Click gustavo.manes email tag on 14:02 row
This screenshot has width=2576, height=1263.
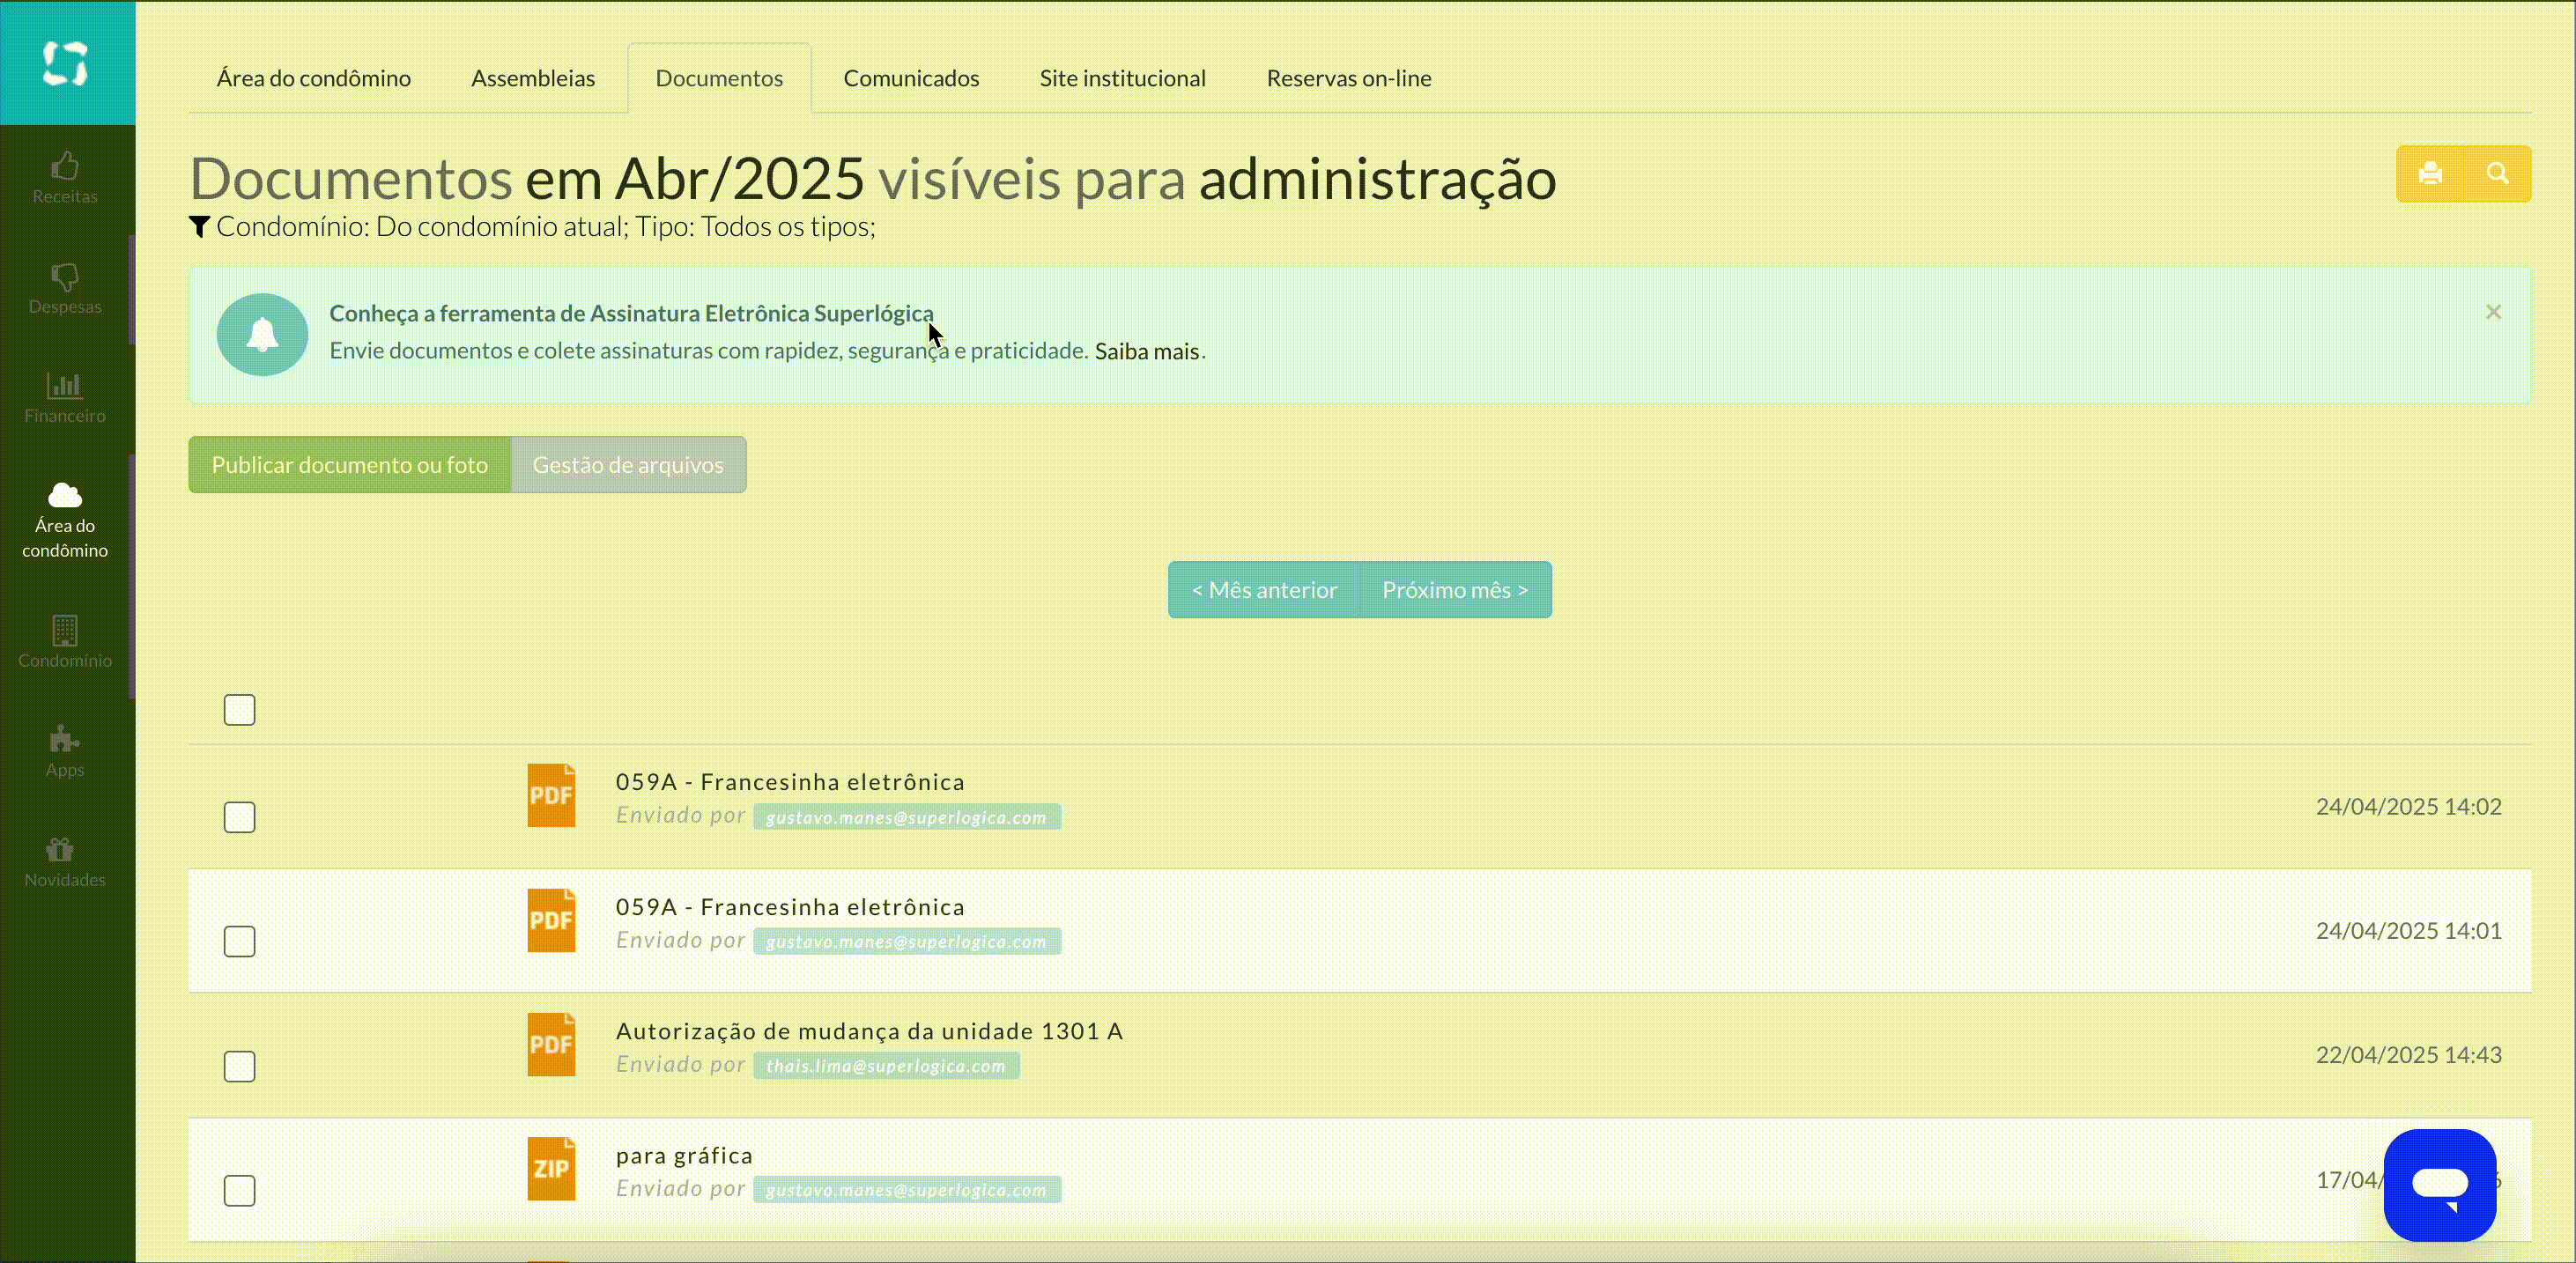pyautogui.click(x=907, y=817)
